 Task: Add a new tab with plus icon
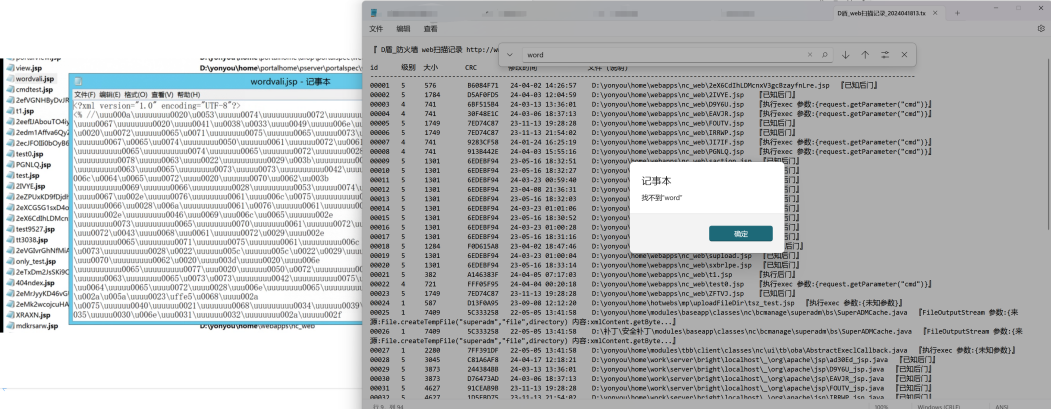tap(958, 12)
